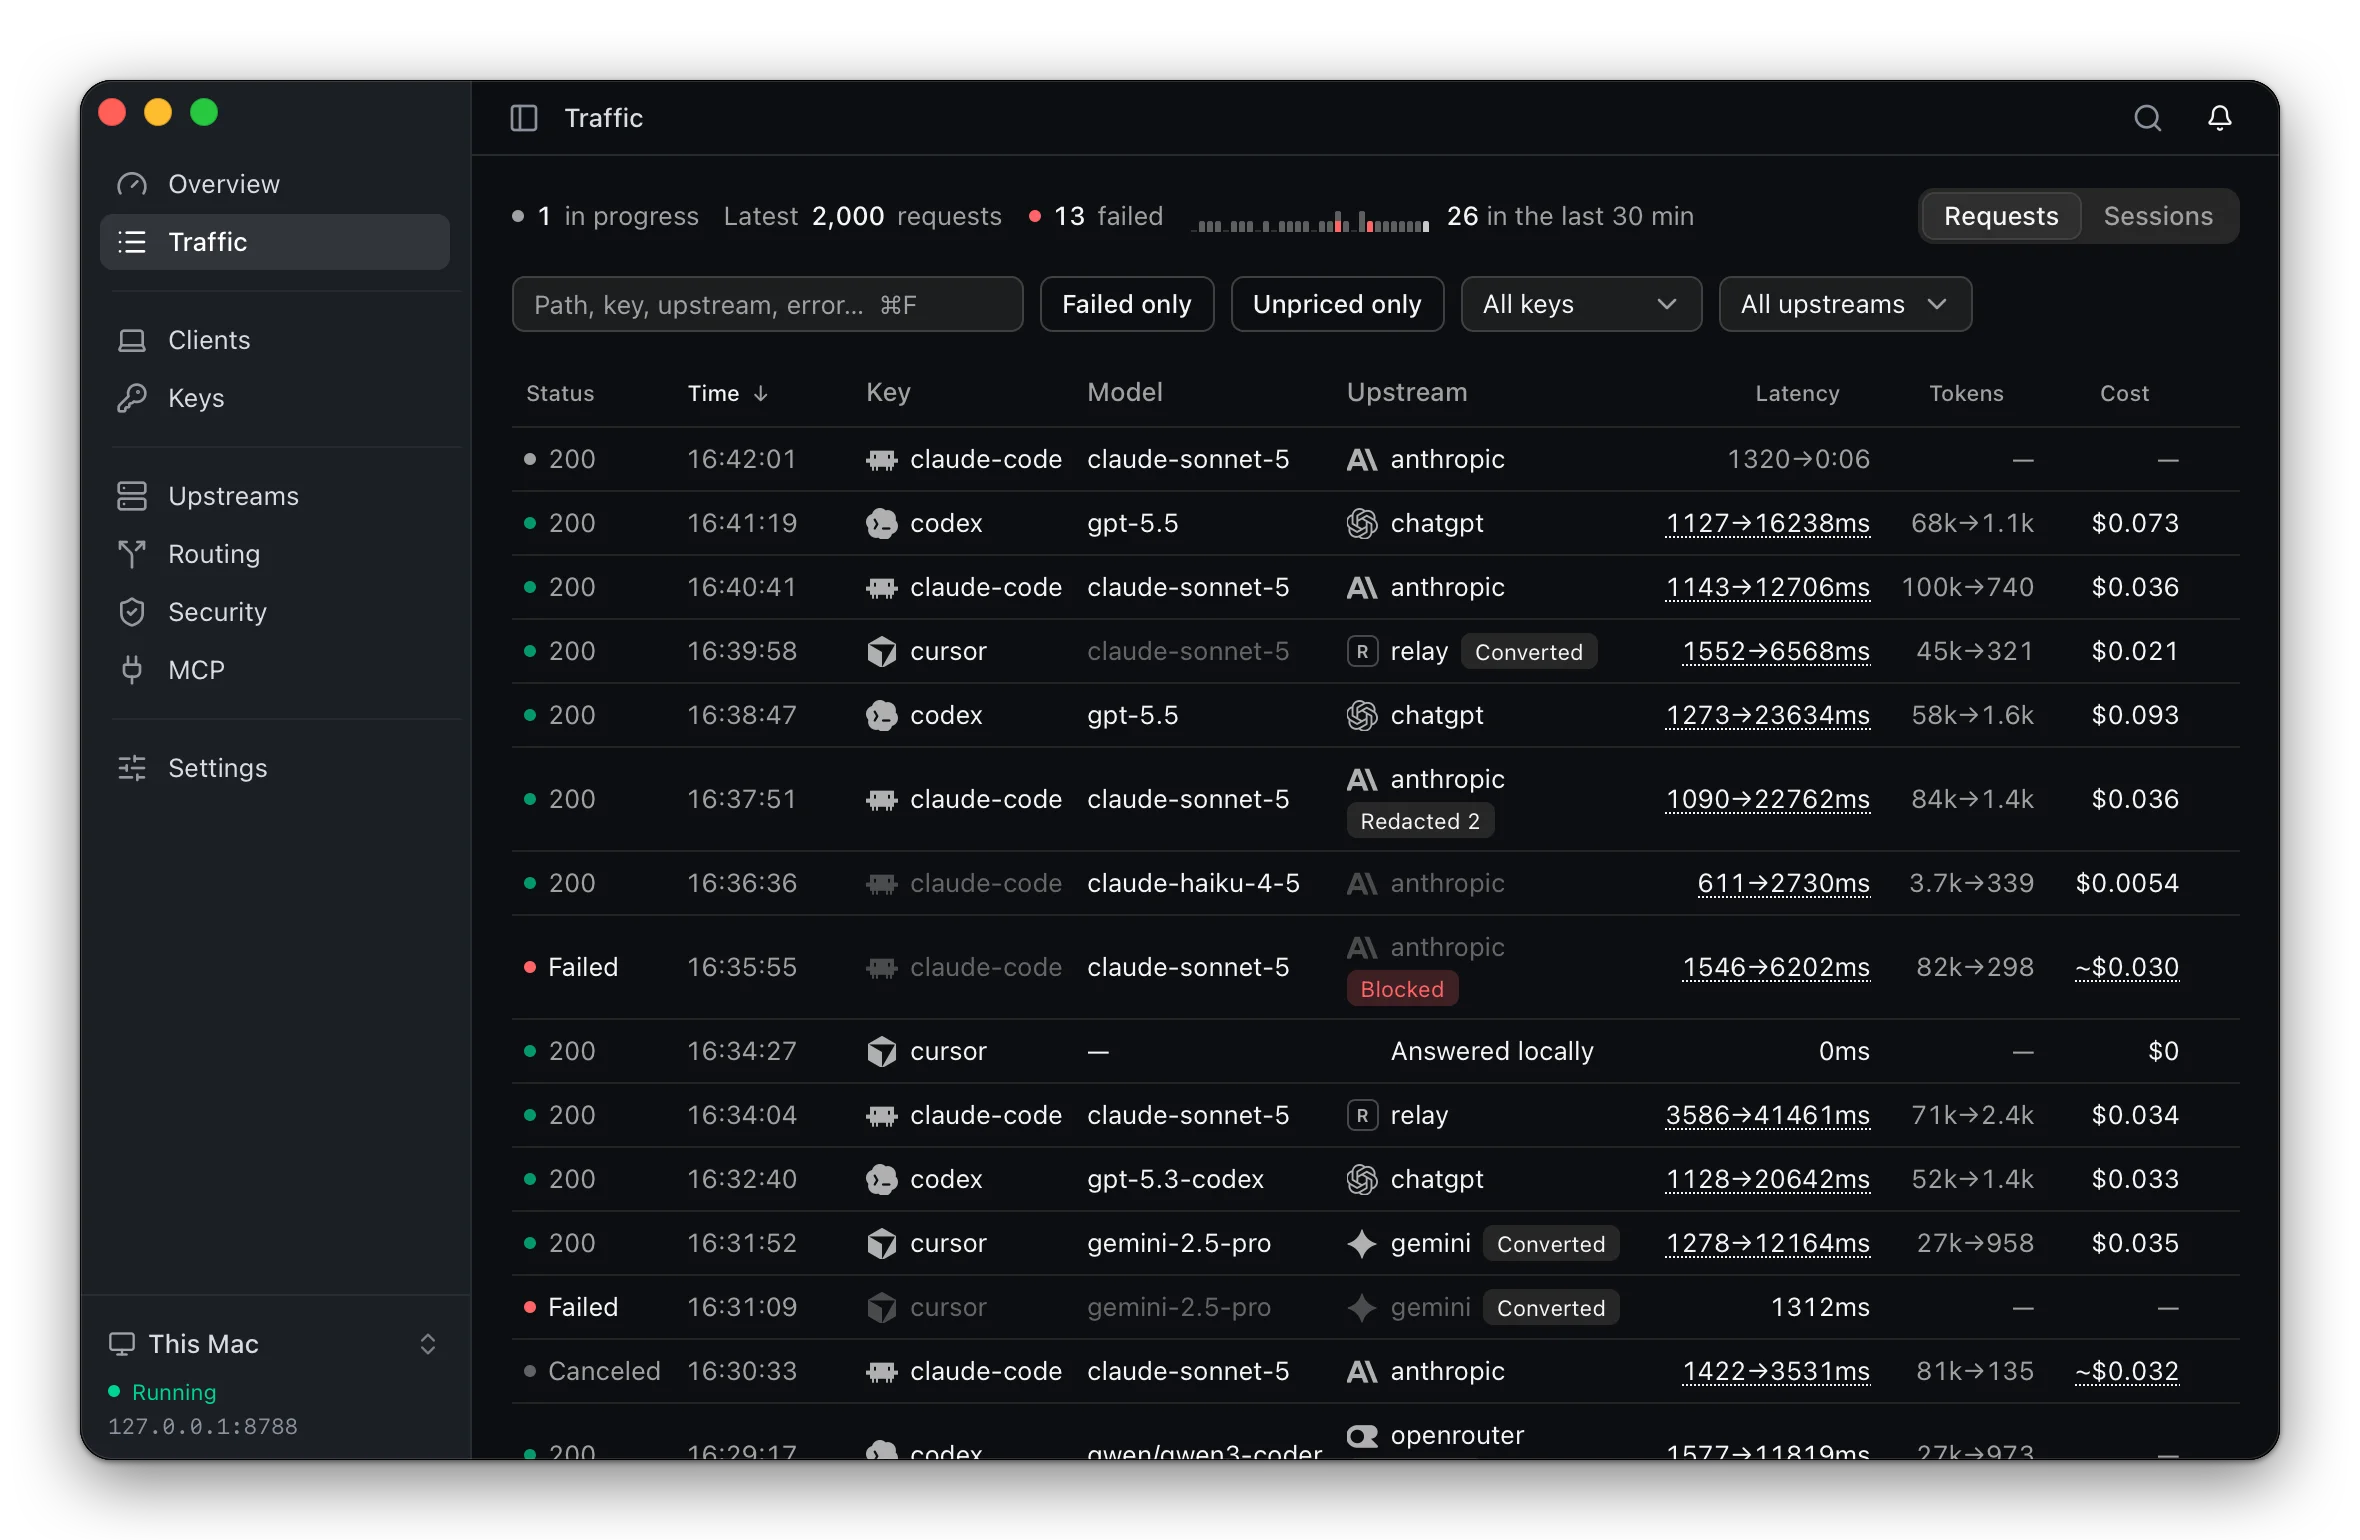Image resolution: width=2360 pixels, height=1540 pixels.
Task: Open the All upstreams dropdown
Action: (x=1845, y=304)
